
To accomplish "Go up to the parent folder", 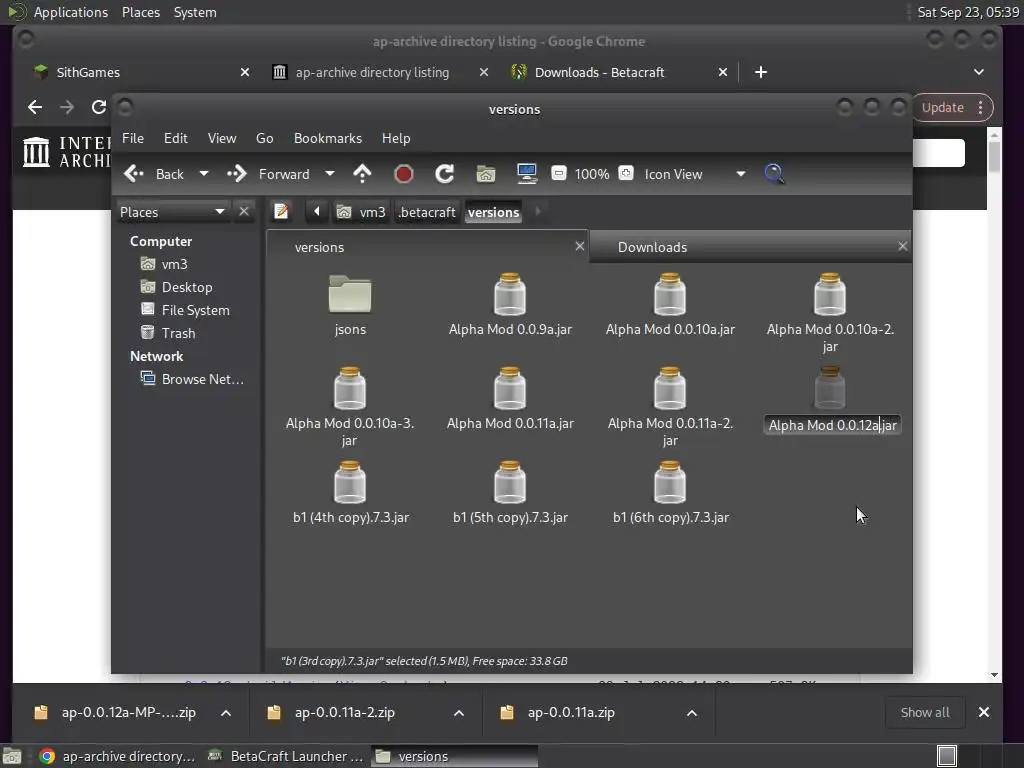I will [362, 174].
